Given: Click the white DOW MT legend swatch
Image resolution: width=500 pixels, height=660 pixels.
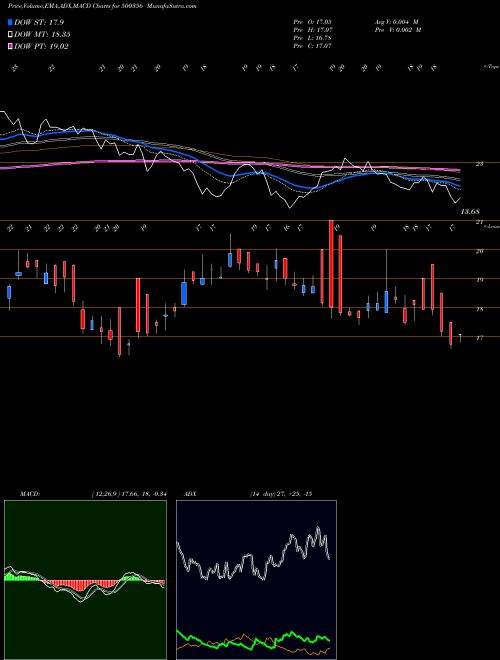Looking at the screenshot, I should point(11,35).
